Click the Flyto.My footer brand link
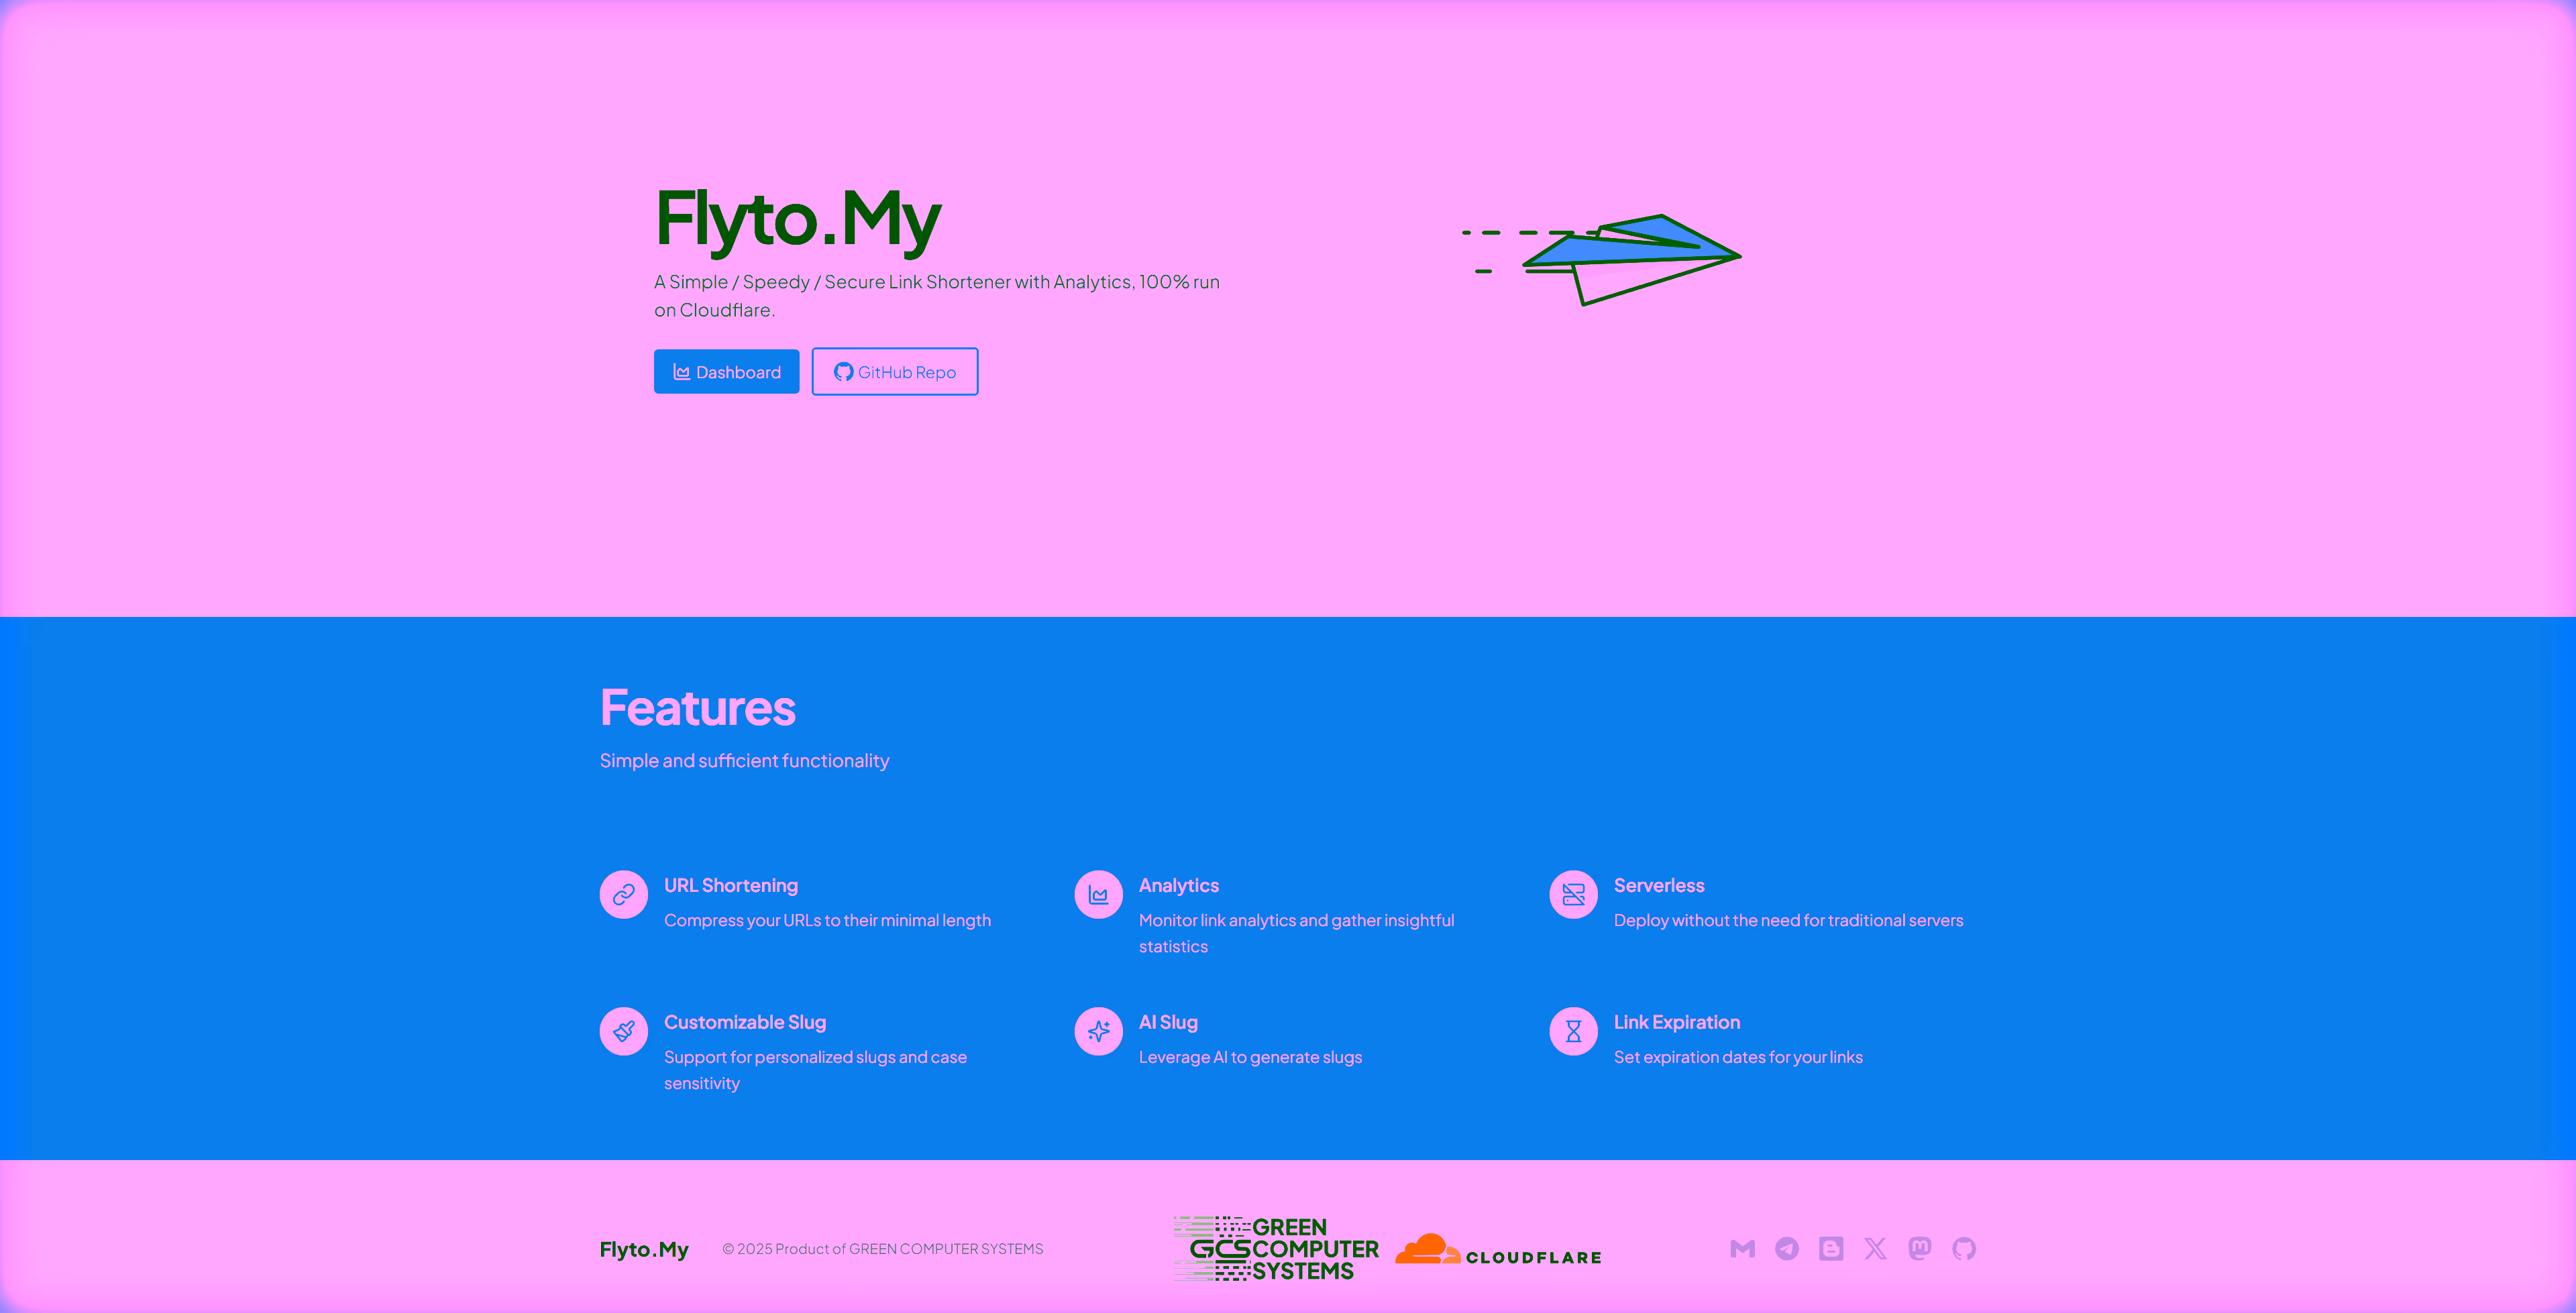This screenshot has width=2576, height=1313. point(644,1249)
